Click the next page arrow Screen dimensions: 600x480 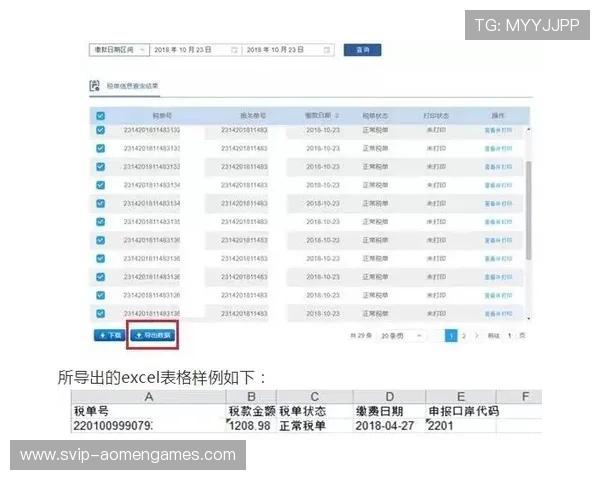(476, 336)
